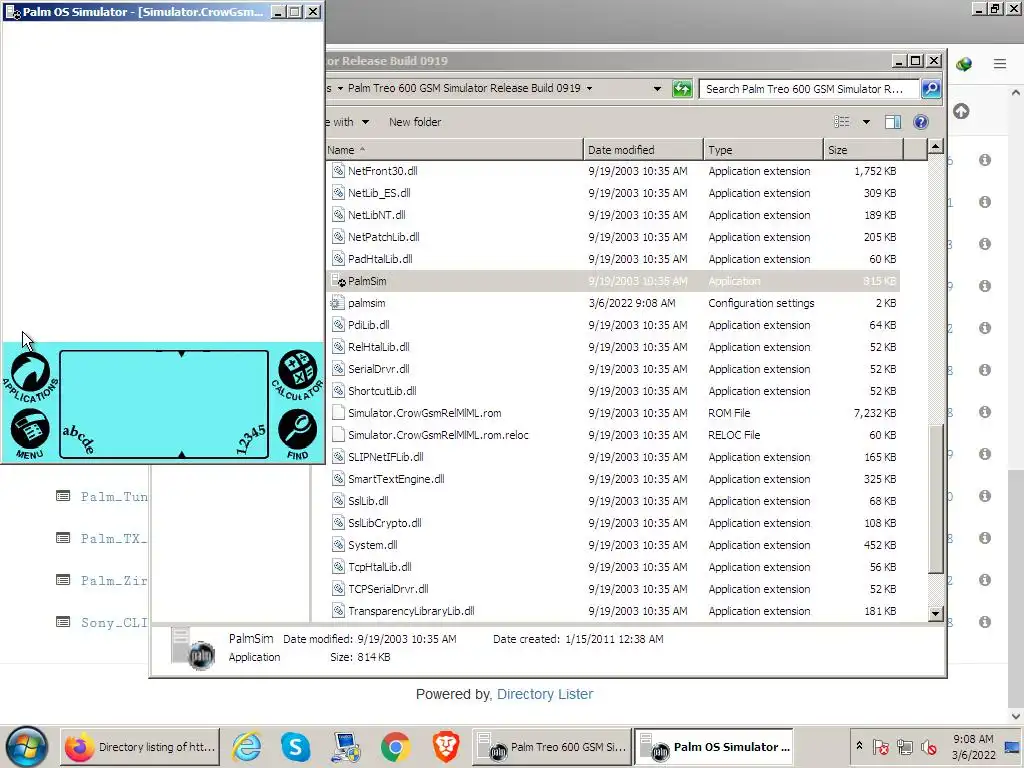This screenshot has width=1024, height=768.
Task: Expand the Palm Treo 600 breadcrumb arrow
Action: pyautogui.click(x=589, y=88)
